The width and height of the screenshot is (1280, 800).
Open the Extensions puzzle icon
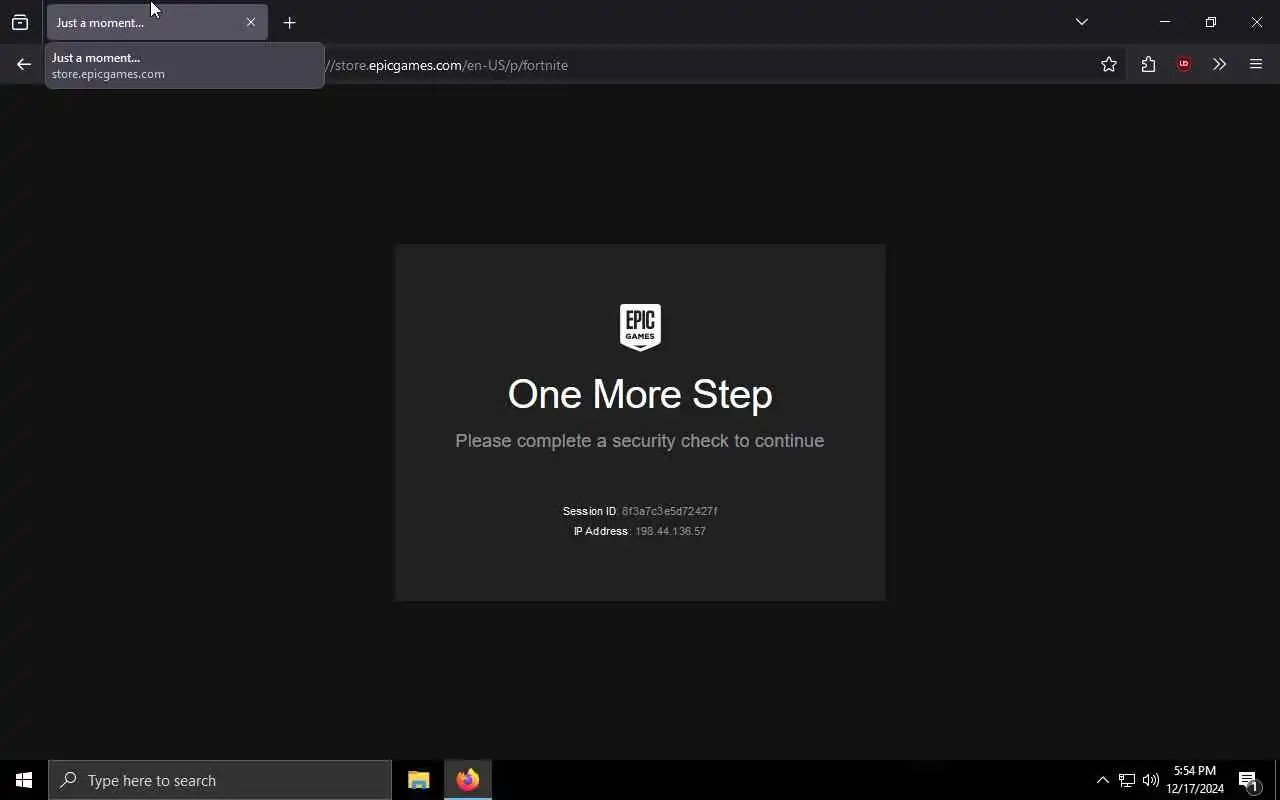[1148, 64]
